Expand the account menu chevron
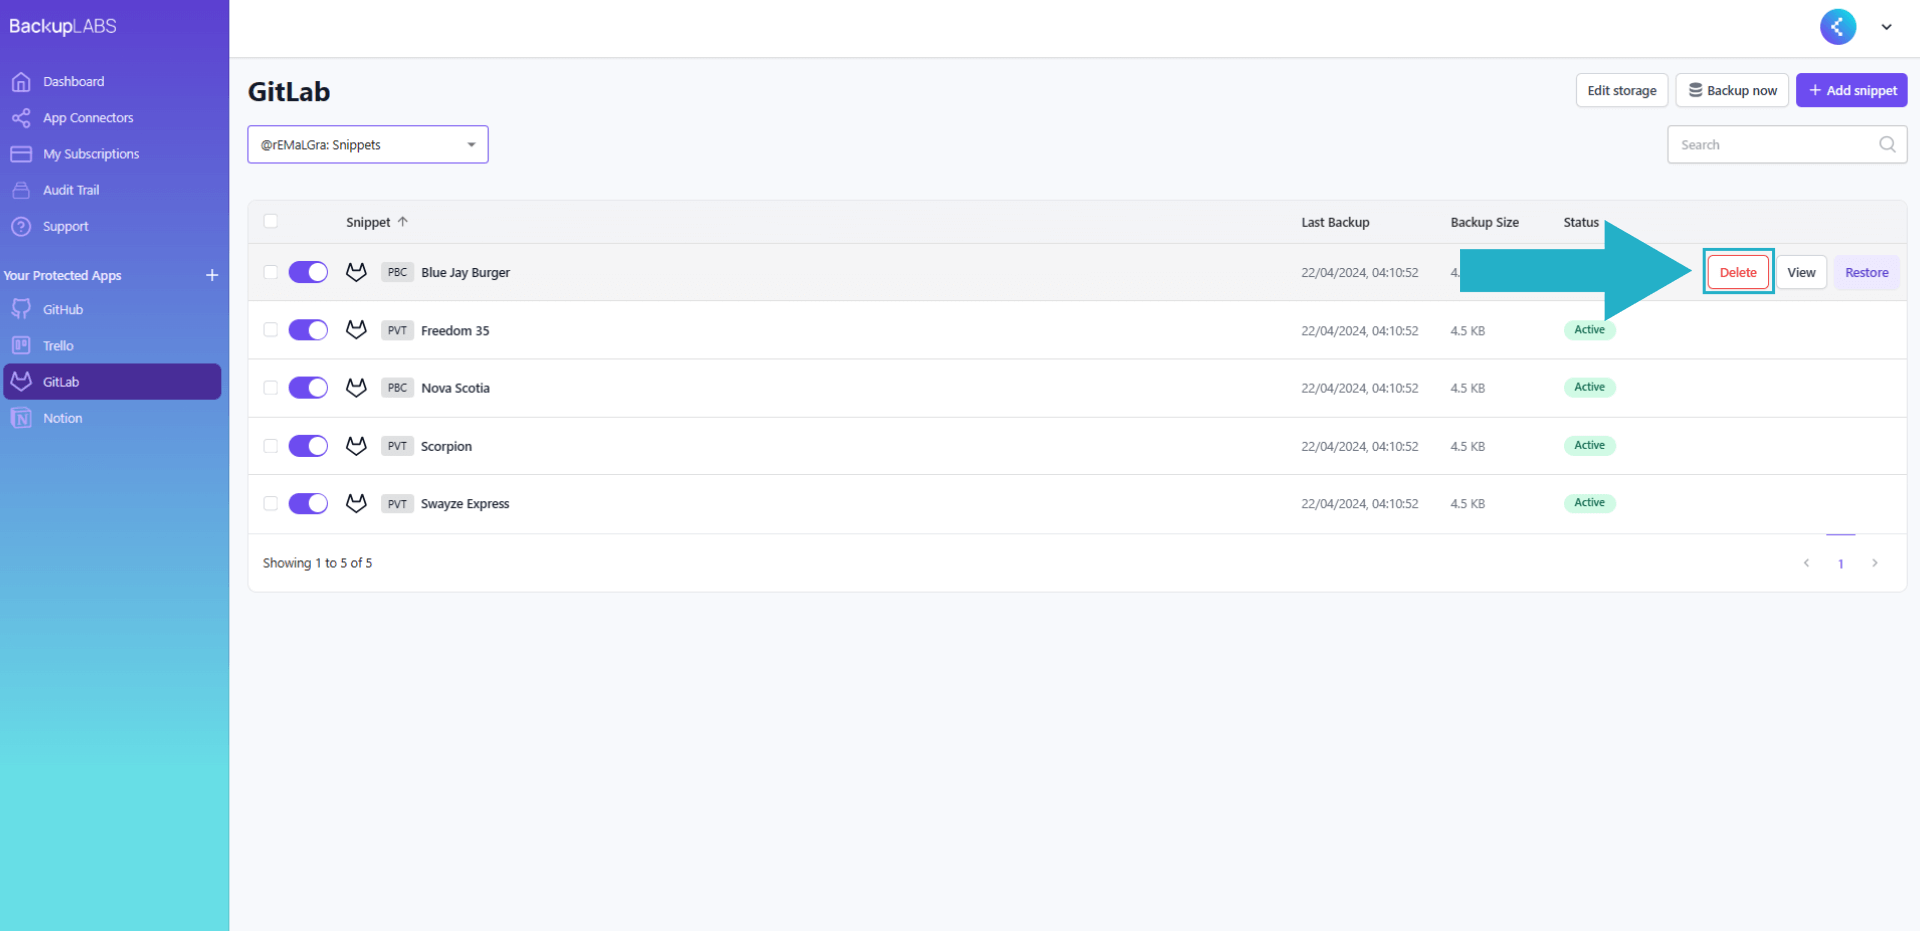The height and width of the screenshot is (931, 1920). [x=1886, y=27]
